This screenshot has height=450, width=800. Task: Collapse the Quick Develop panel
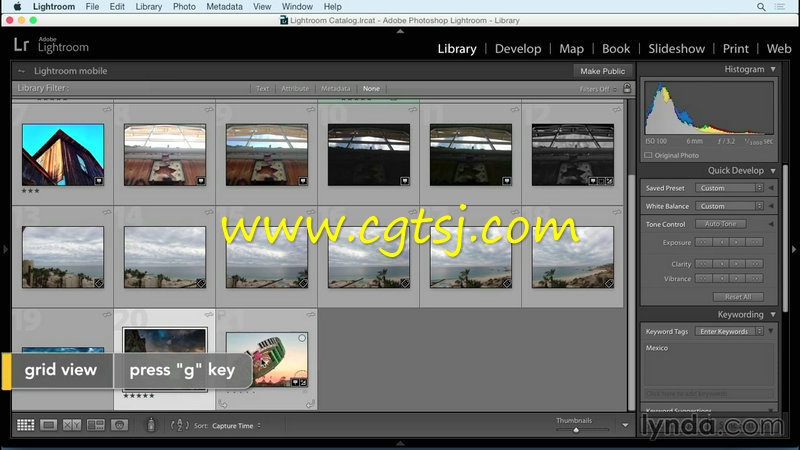tap(773, 170)
